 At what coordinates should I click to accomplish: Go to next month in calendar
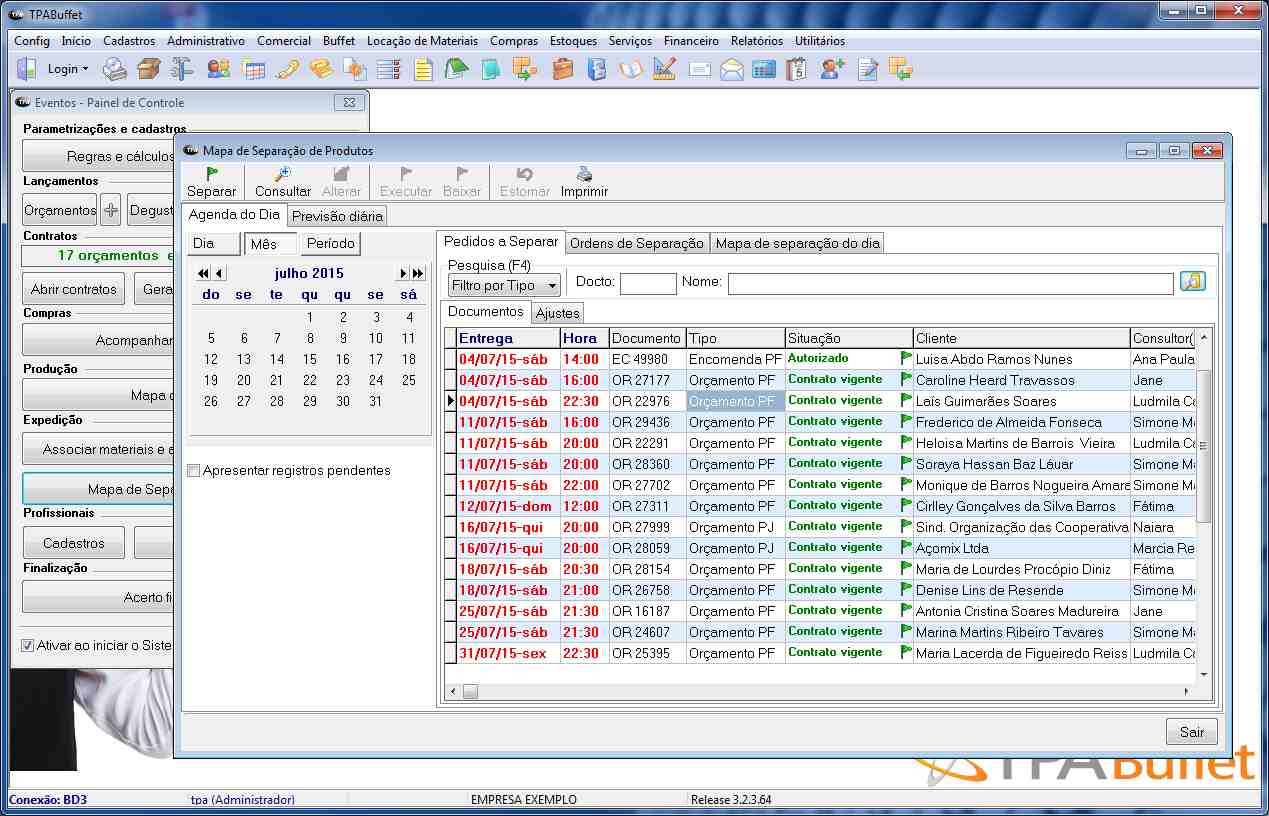404,273
